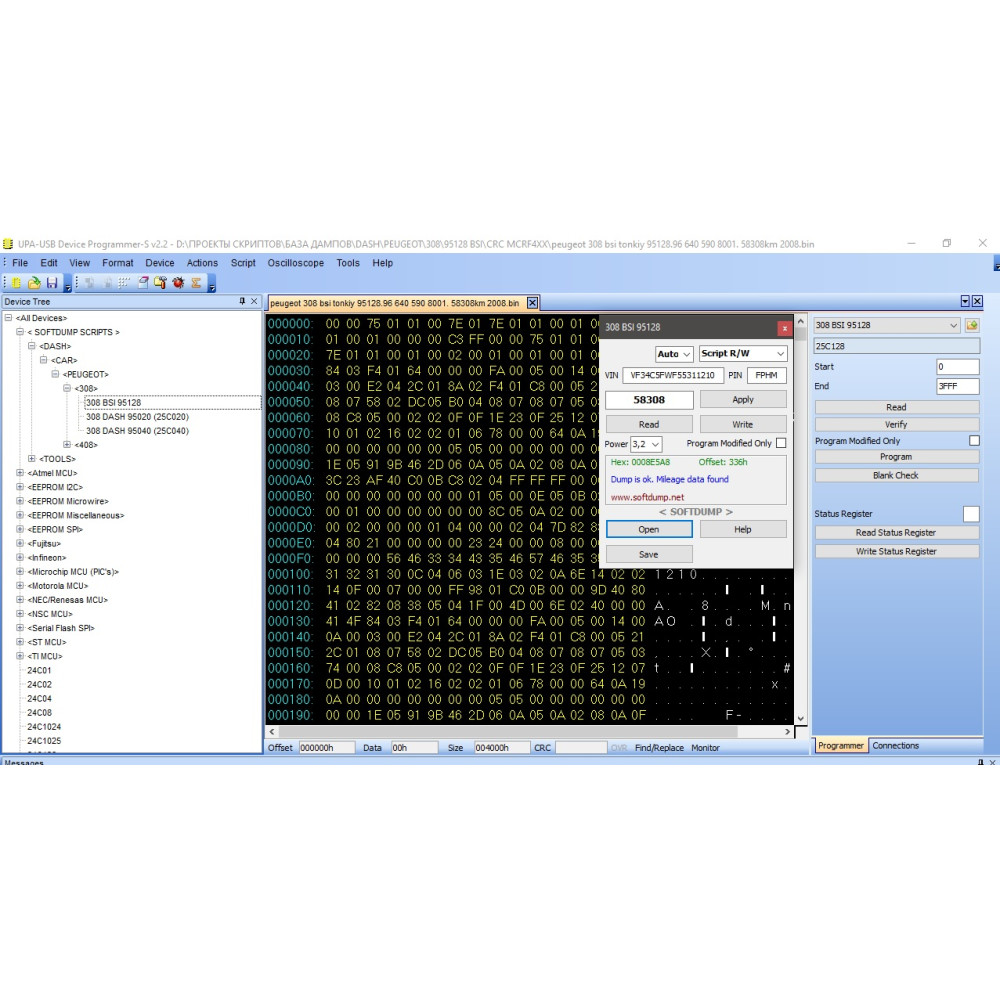Click the Blank Check button
This screenshot has width=1000, height=1000.
click(896, 475)
